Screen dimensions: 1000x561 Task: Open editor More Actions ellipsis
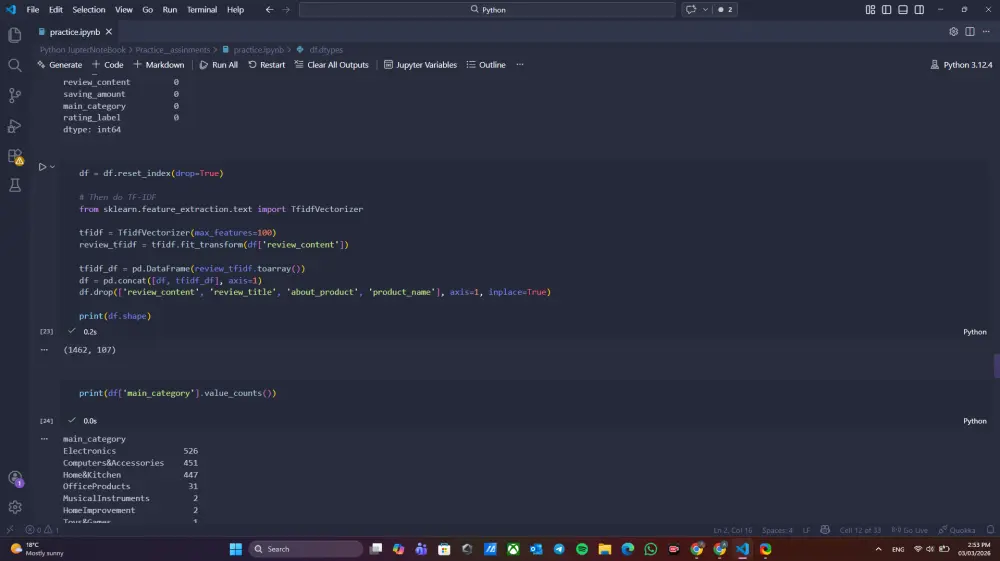tap(986, 32)
